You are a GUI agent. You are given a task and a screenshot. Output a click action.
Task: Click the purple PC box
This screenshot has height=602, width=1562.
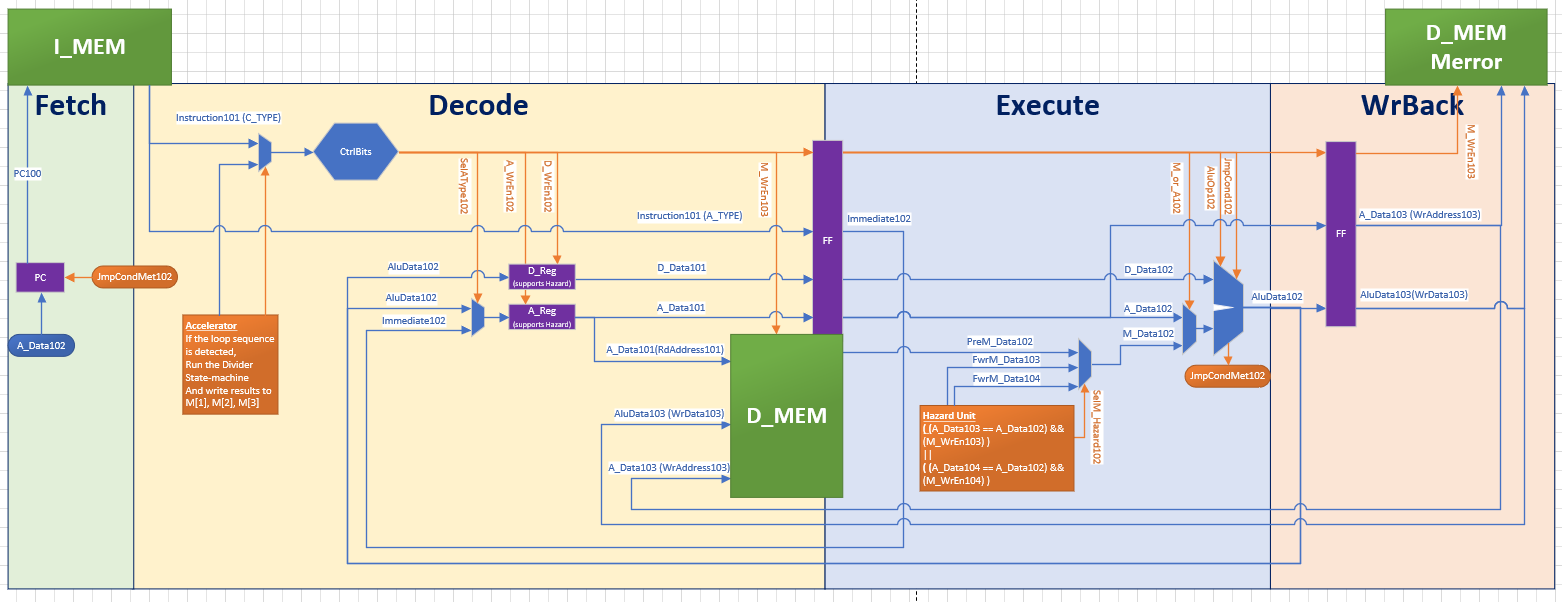click(x=40, y=277)
